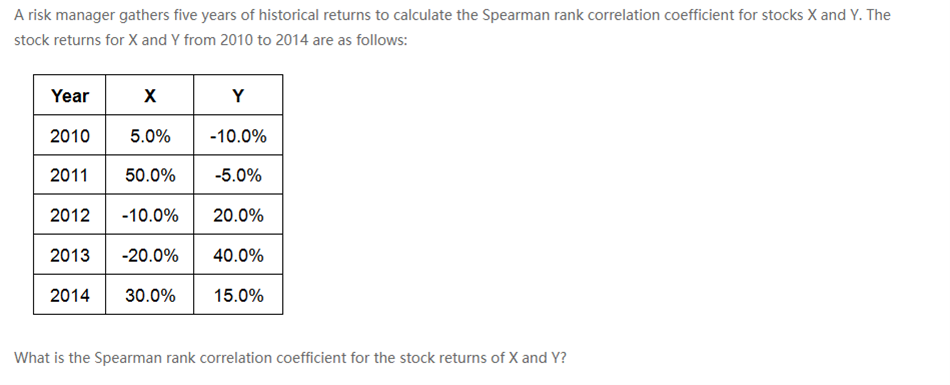This screenshot has height=385, width=950.
Task: Select the -5.0% Y return cell
Action: pos(238,175)
